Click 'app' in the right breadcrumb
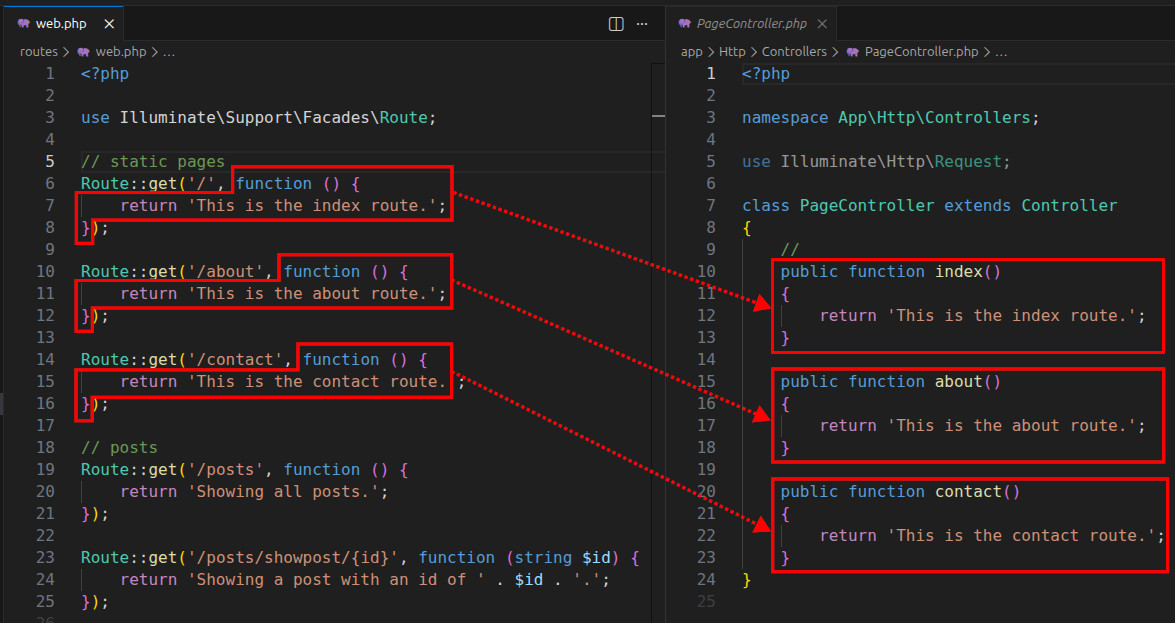 (692, 52)
